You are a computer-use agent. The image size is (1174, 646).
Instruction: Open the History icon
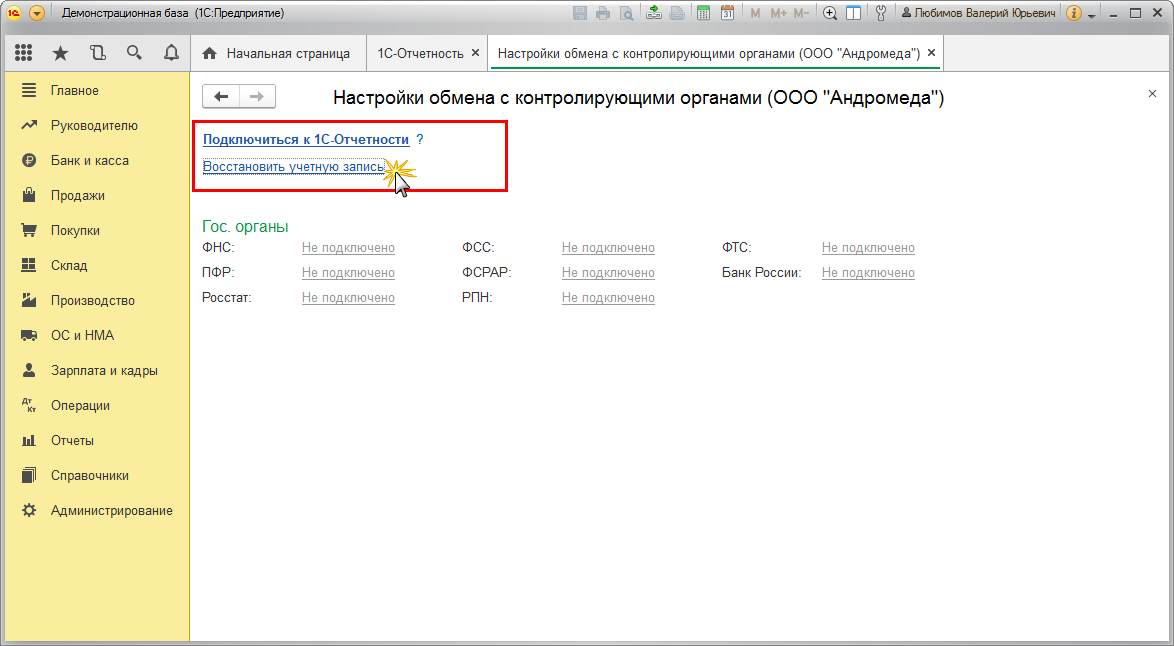(97, 53)
